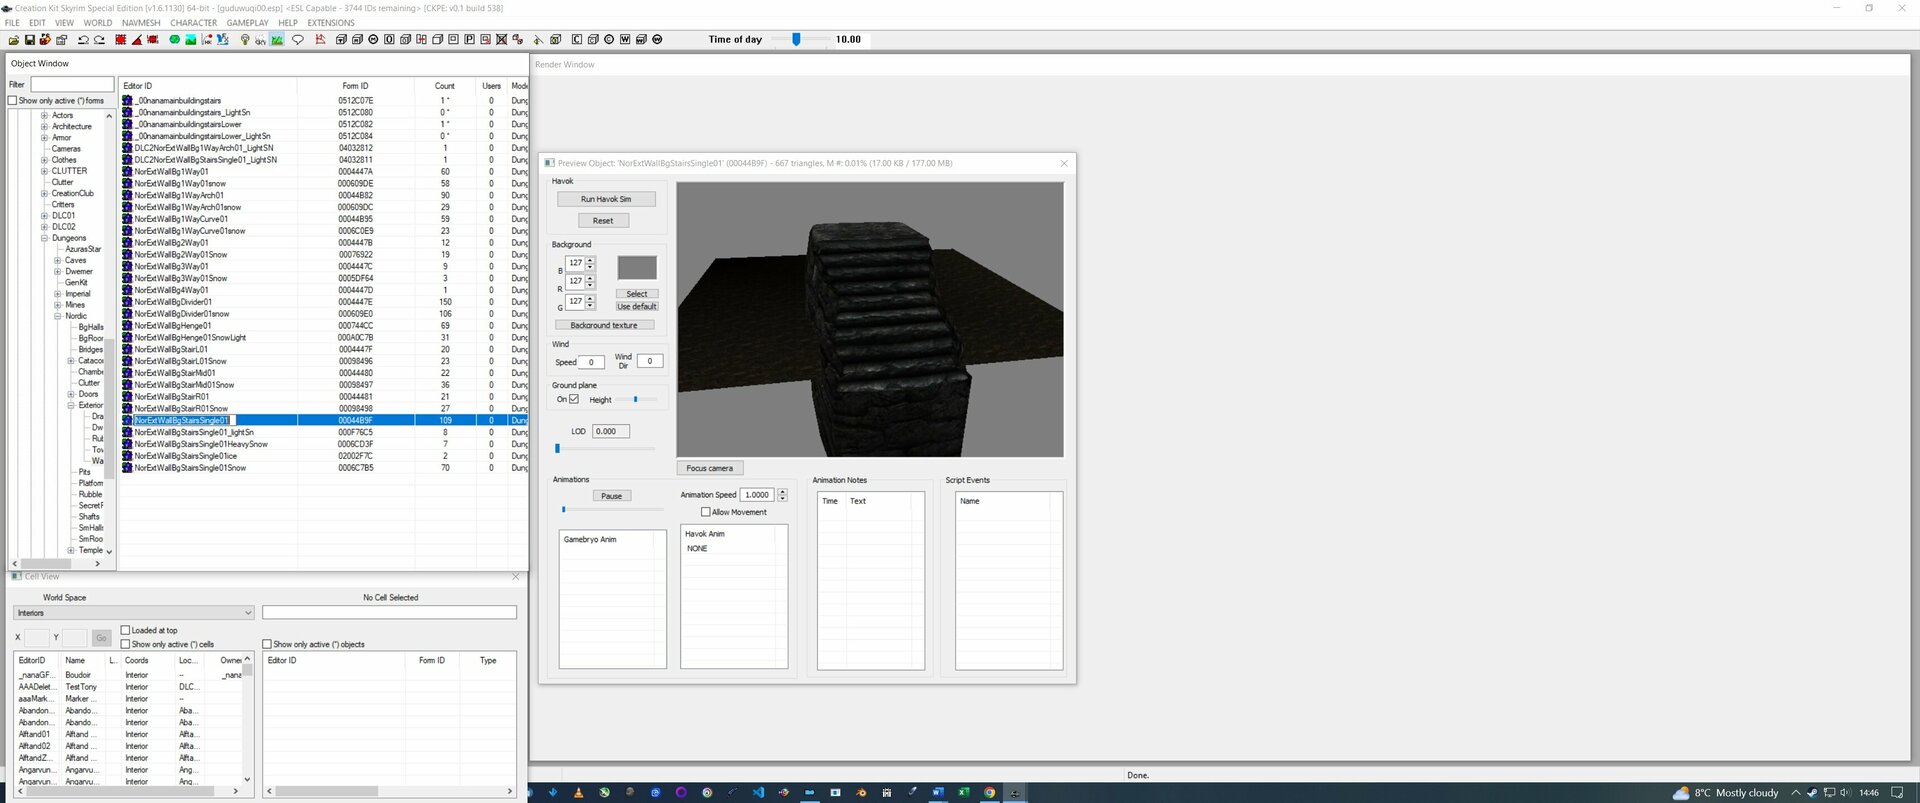1920x803 pixels.
Task: Click the boxed letter C toolbar icon
Action: [577, 40]
